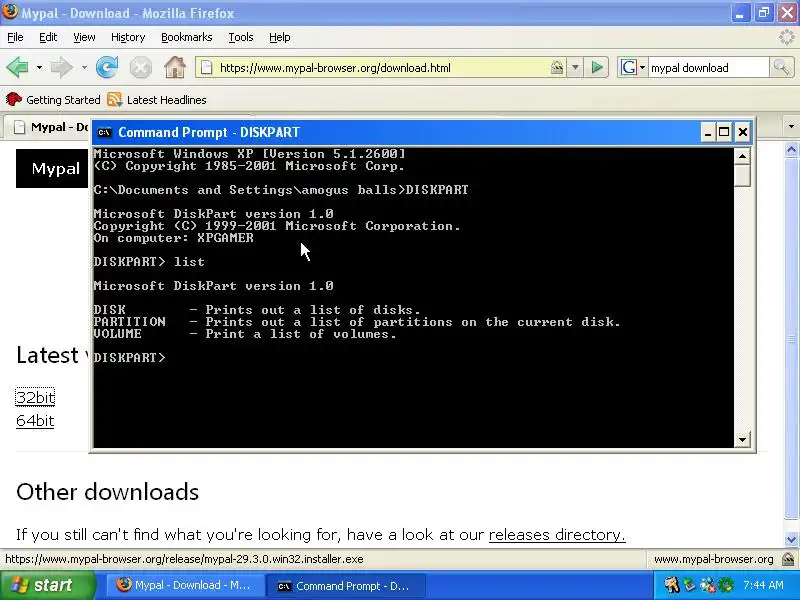
Task: Click first system tray icon
Action: point(672,585)
